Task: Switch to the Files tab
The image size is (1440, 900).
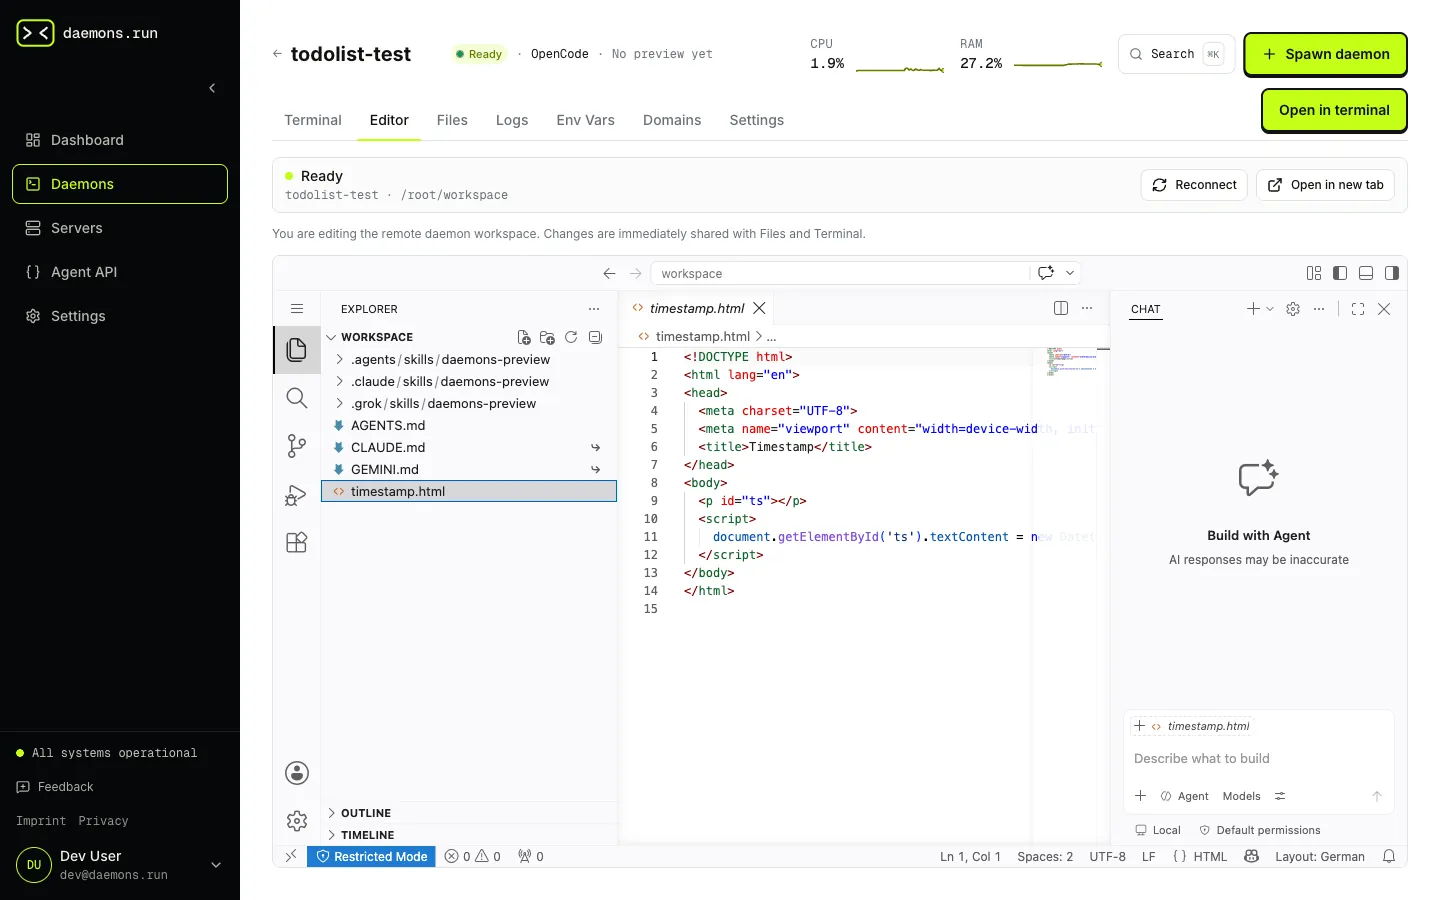Action: pyautogui.click(x=452, y=120)
